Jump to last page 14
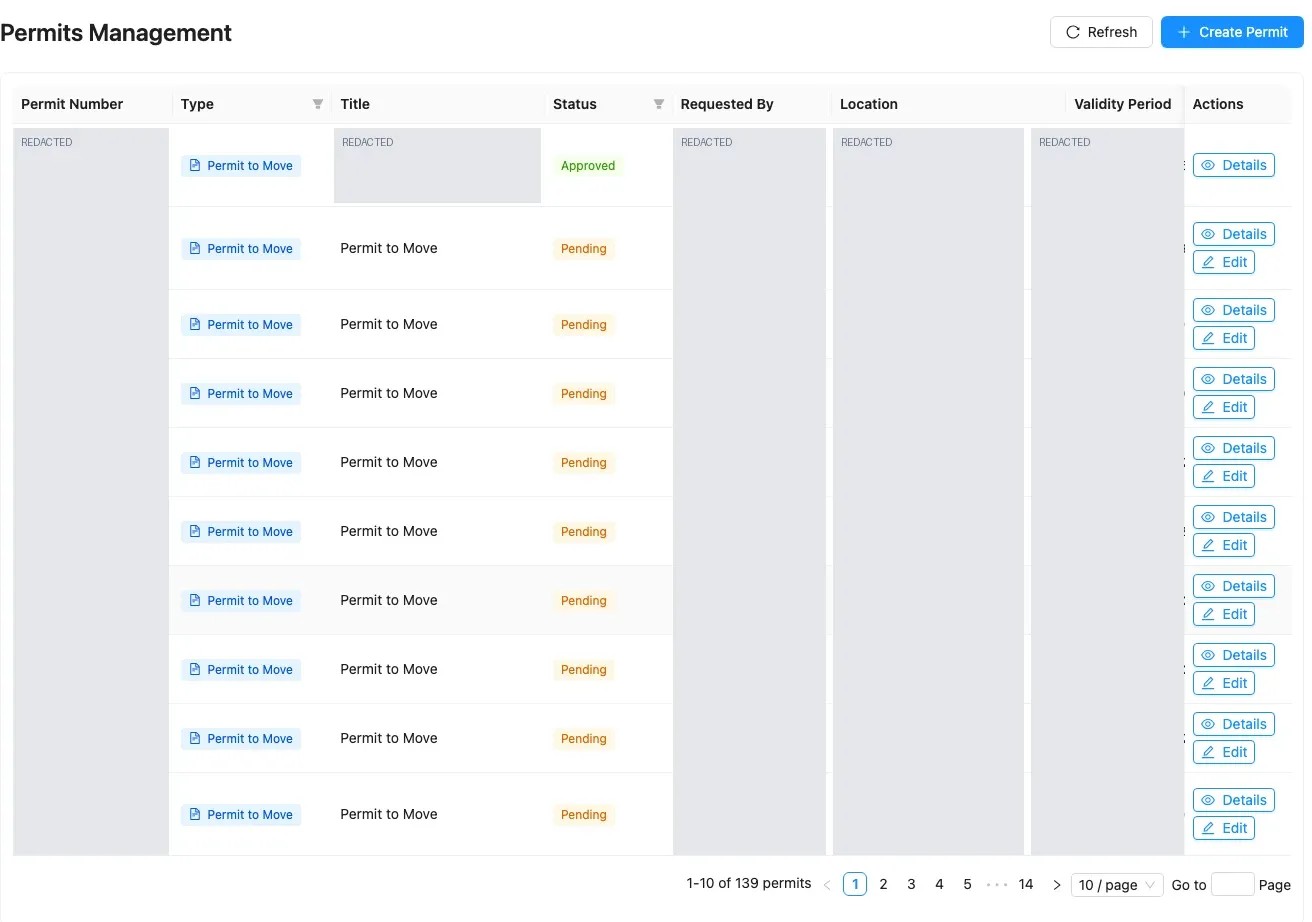 [1026, 884]
